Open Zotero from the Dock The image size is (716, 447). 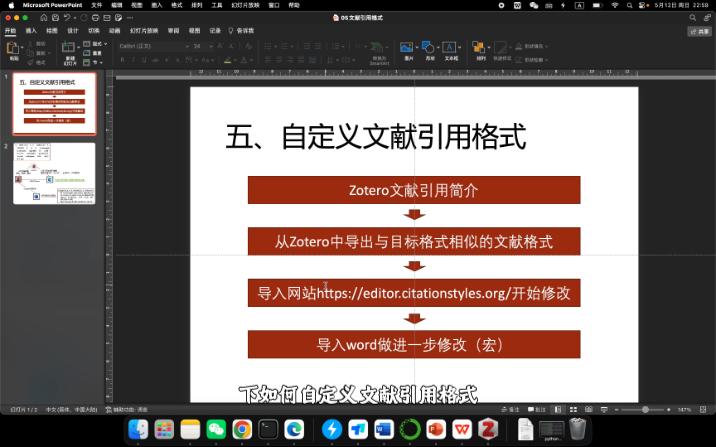tap(488, 430)
